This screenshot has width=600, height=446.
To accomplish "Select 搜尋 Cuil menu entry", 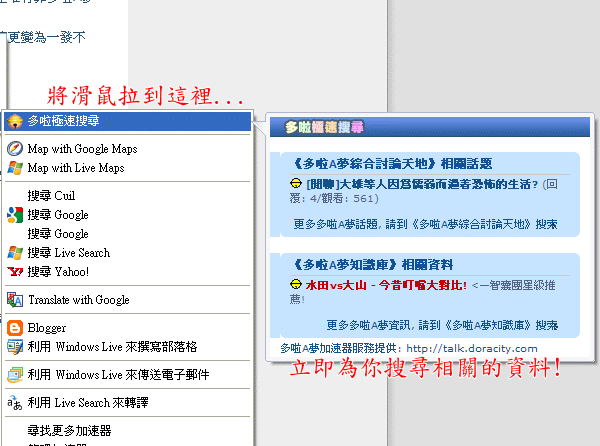I will (x=128, y=195).
